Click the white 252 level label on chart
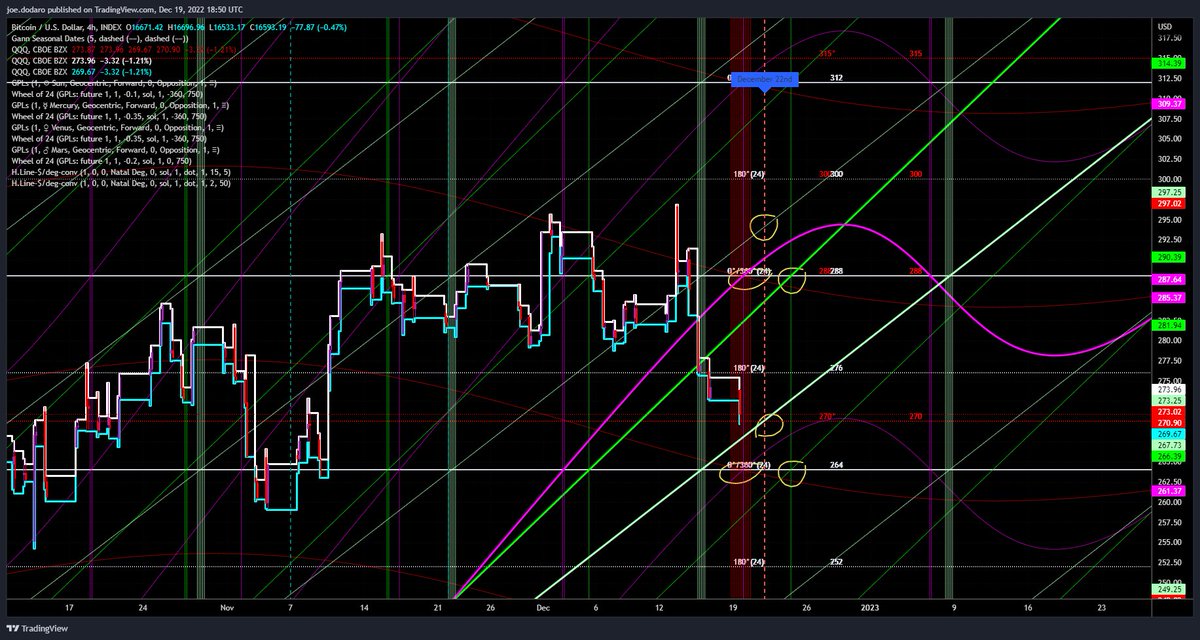 837,562
